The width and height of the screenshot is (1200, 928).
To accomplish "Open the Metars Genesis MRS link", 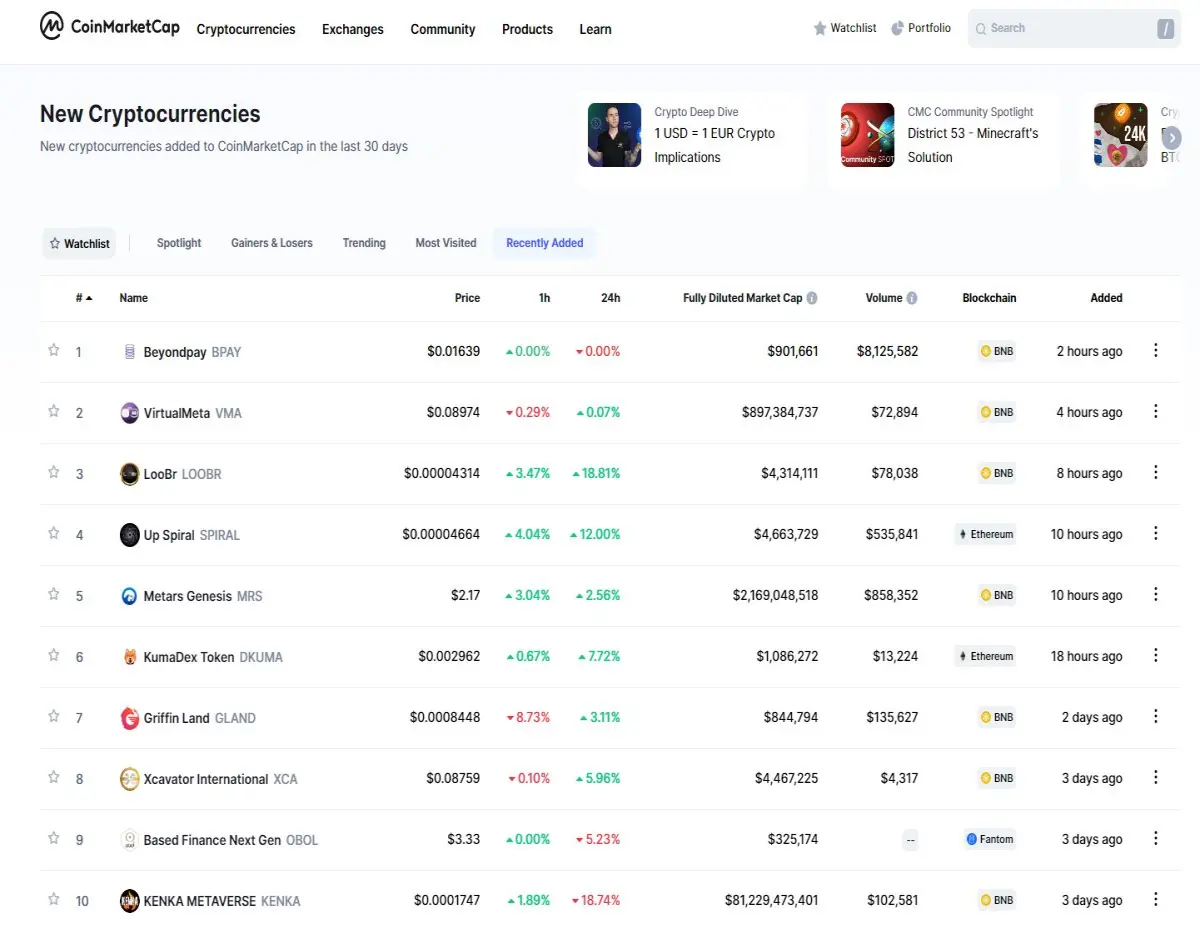I will [x=203, y=596].
